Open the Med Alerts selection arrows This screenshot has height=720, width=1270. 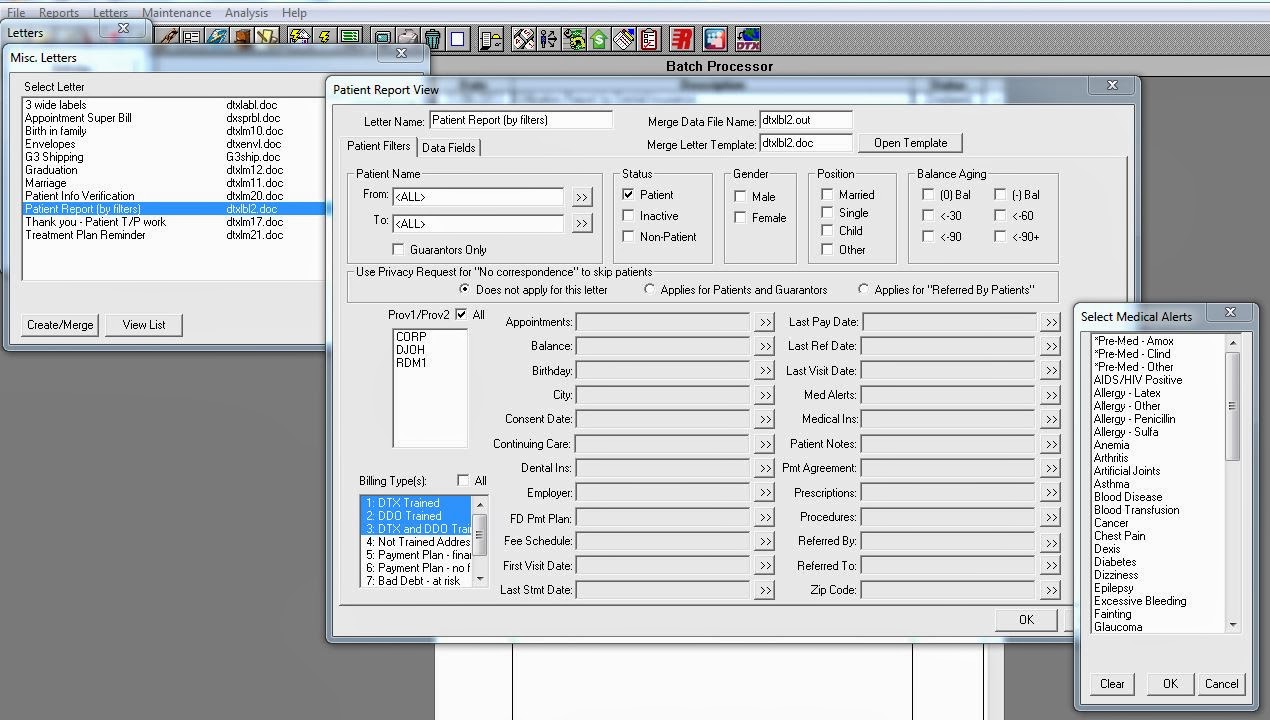(1050, 396)
